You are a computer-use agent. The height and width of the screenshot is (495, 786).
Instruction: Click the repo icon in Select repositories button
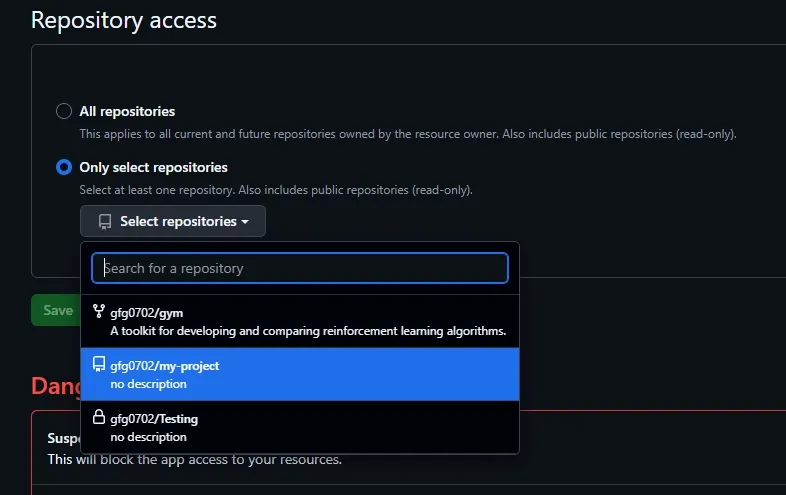104,222
